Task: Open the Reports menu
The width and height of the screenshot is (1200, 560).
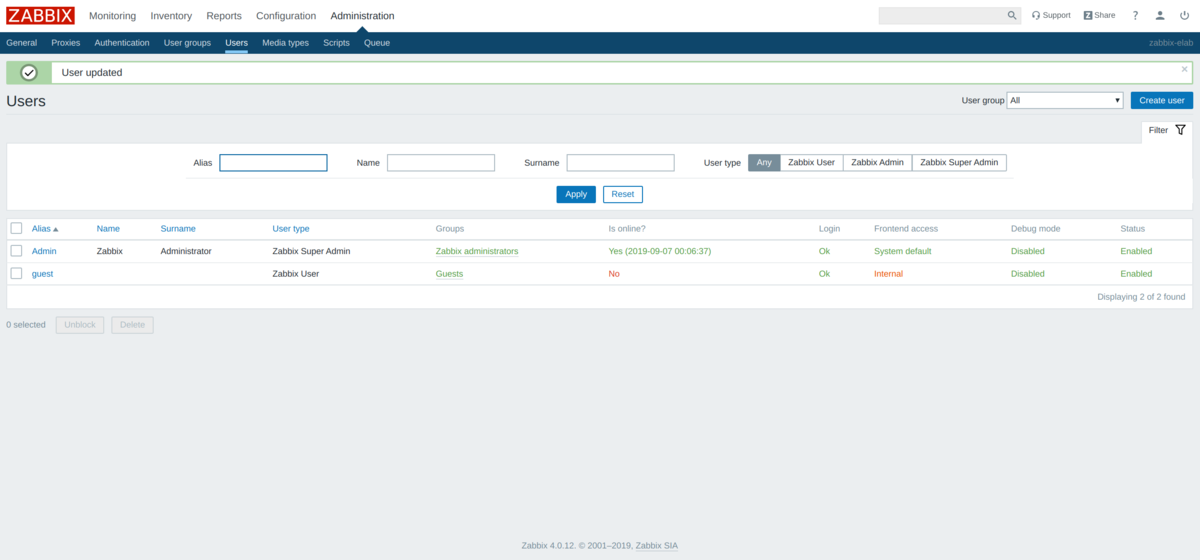Action: click(x=224, y=16)
